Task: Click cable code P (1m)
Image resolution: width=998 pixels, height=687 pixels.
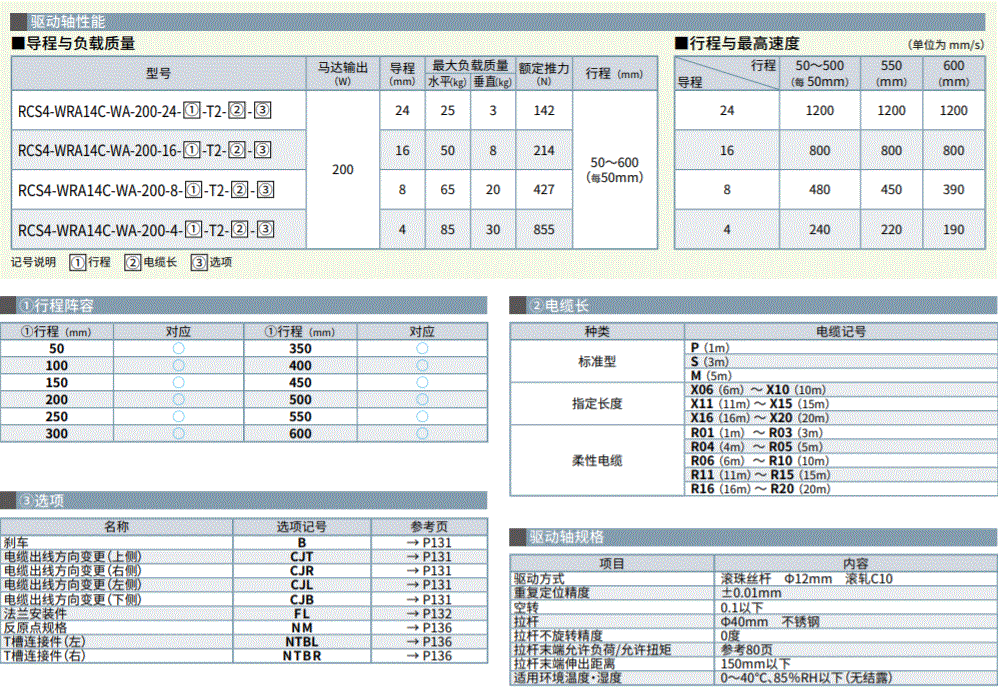Action: pyautogui.click(x=710, y=348)
